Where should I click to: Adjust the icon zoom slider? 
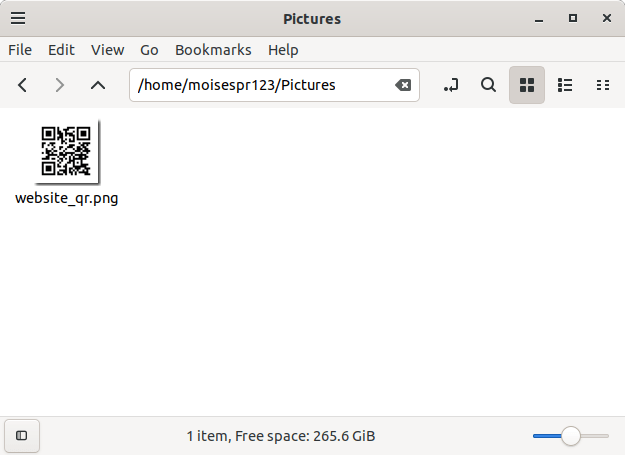[571, 436]
